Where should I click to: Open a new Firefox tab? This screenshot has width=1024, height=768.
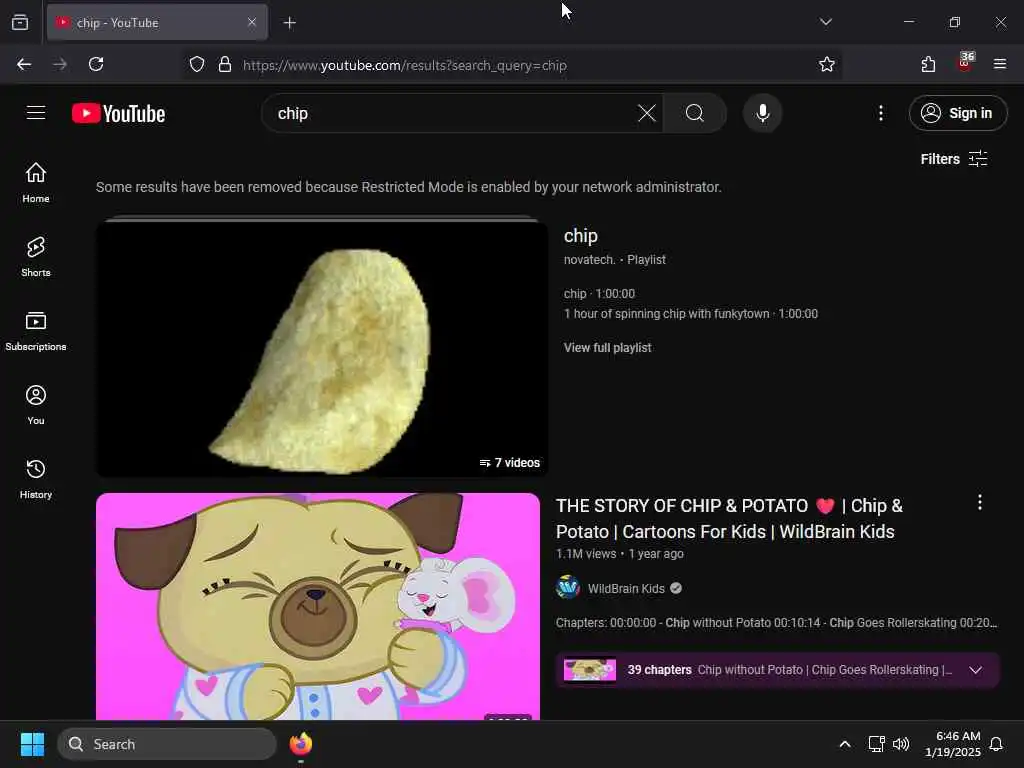coord(289,23)
